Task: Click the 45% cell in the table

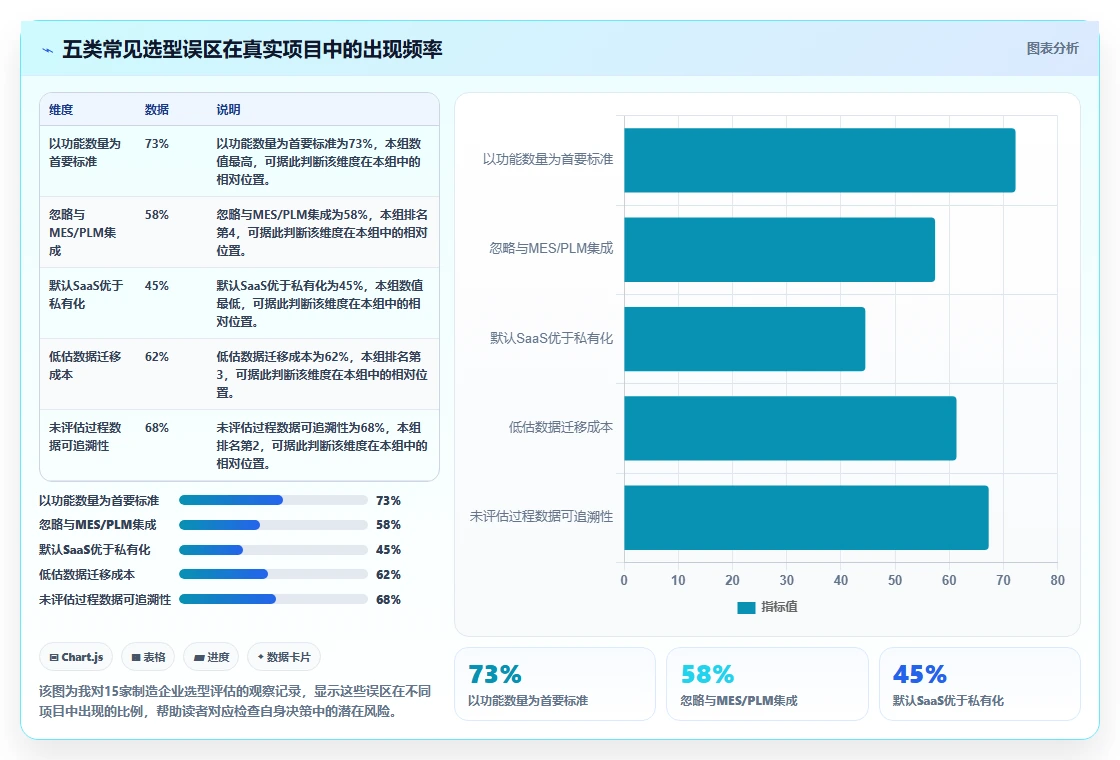Action: point(156,286)
